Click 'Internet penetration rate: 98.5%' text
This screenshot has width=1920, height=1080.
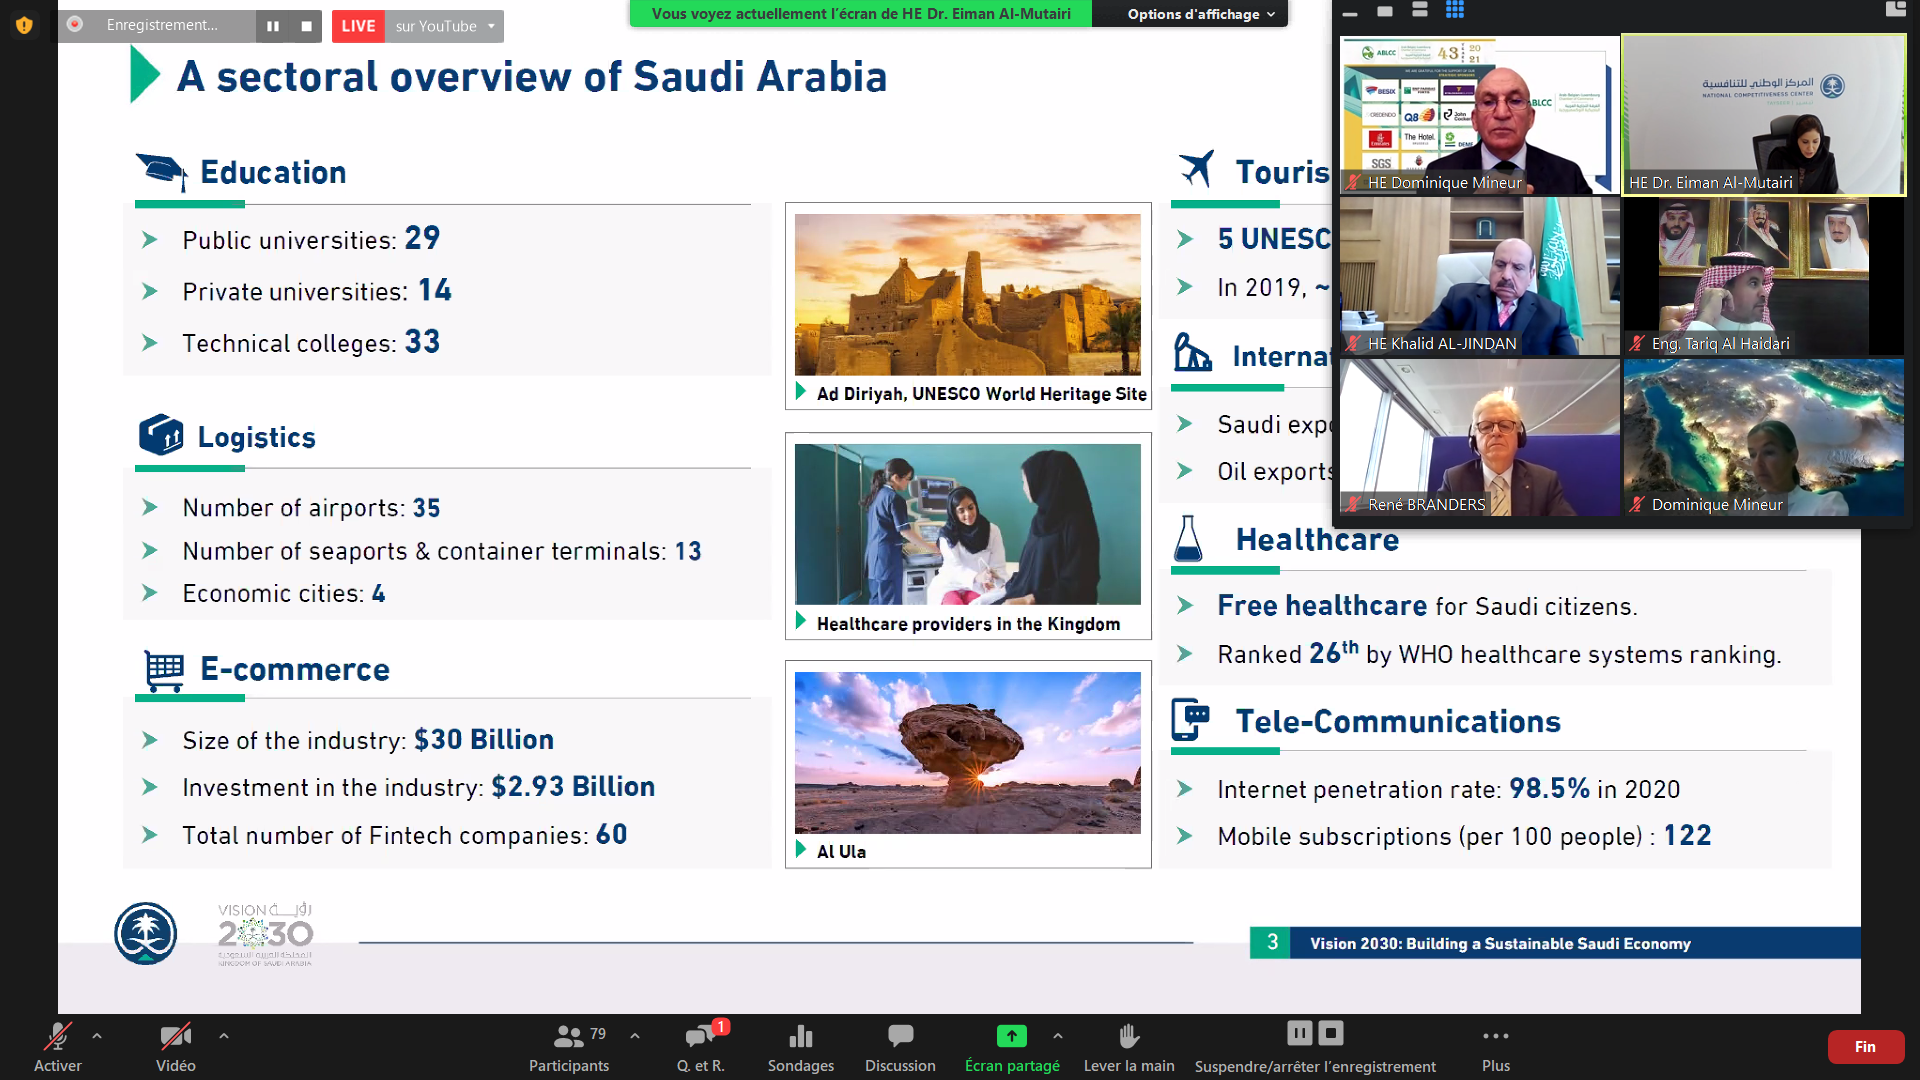click(x=1449, y=789)
